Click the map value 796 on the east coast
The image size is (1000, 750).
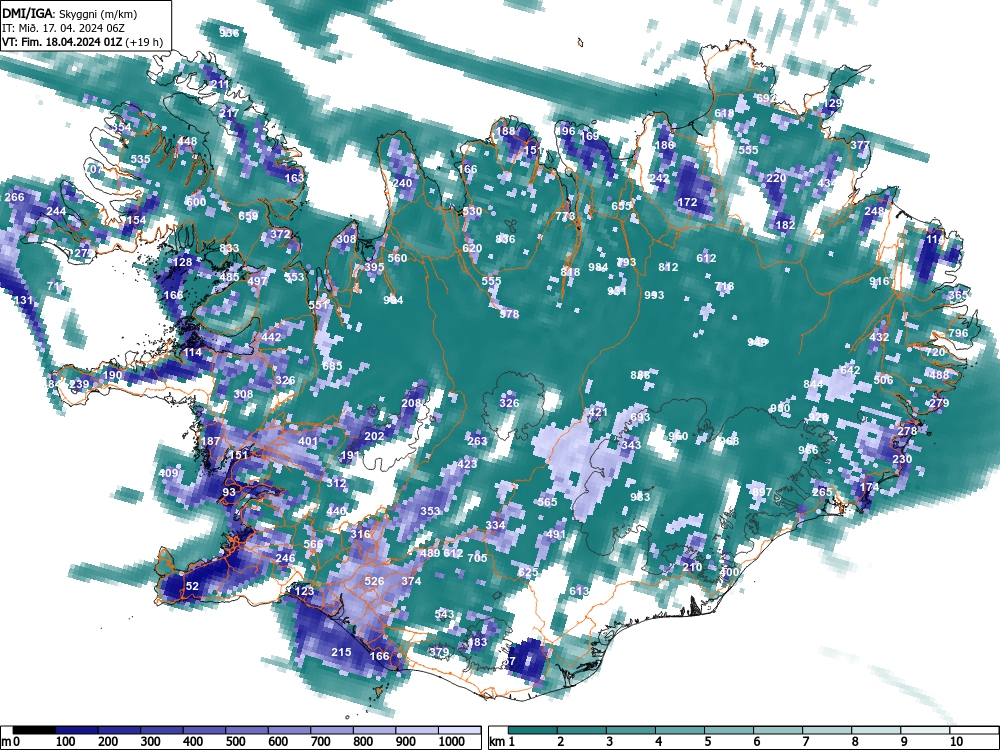[x=958, y=333]
